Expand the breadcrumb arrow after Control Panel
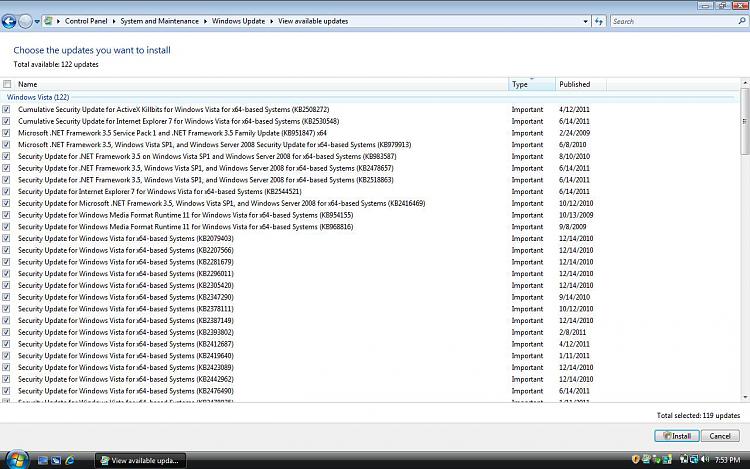 click(114, 21)
